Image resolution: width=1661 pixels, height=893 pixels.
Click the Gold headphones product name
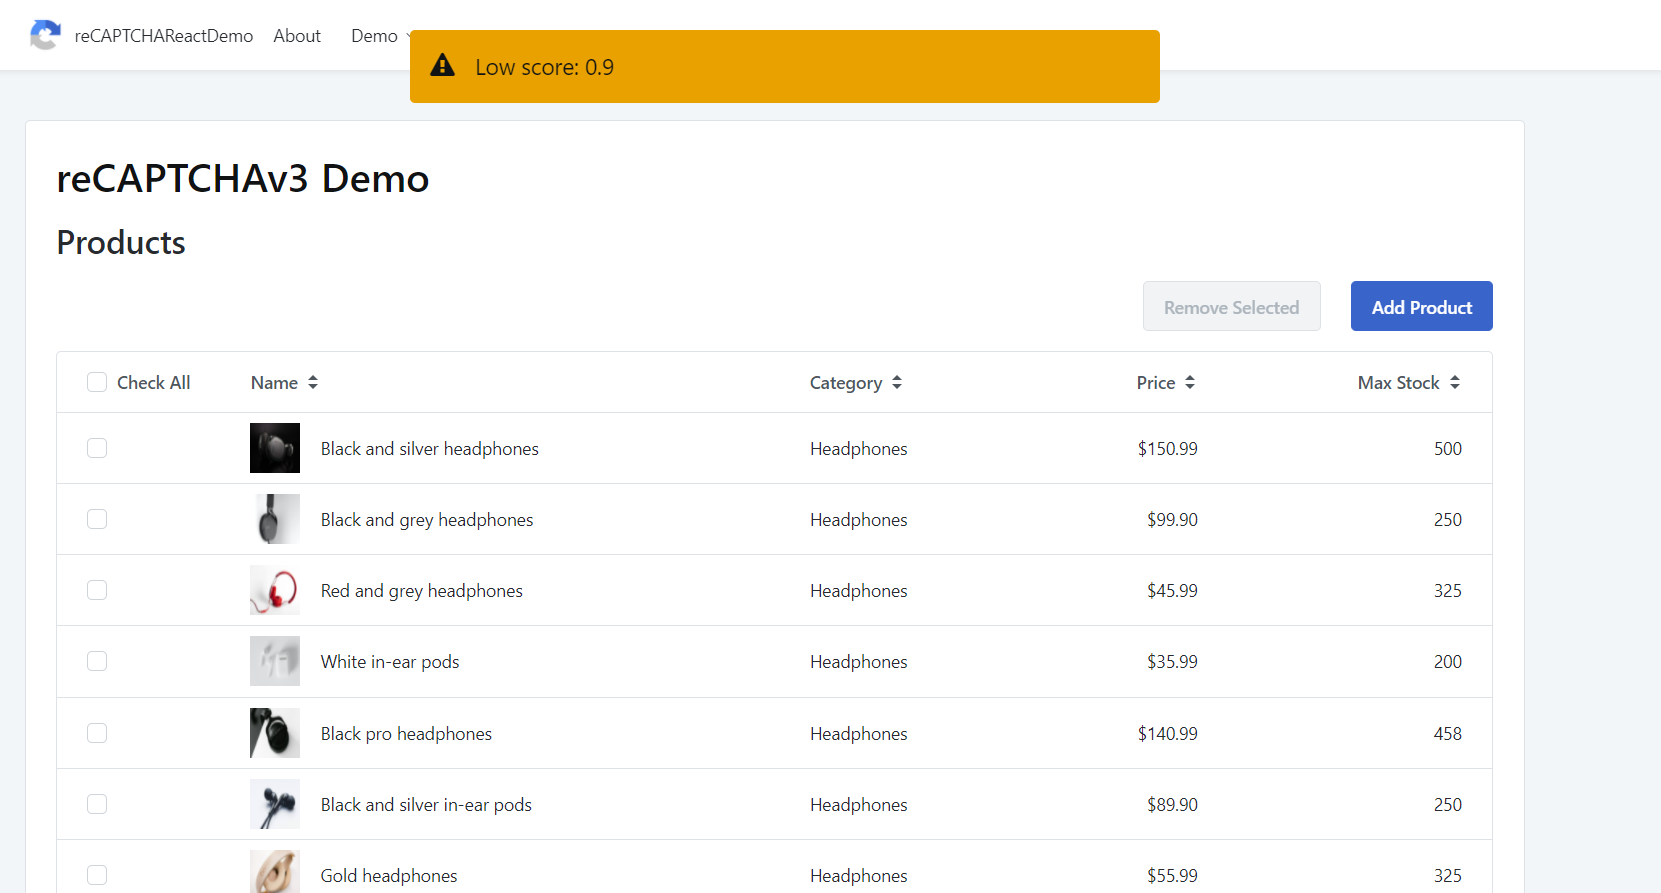tap(389, 876)
